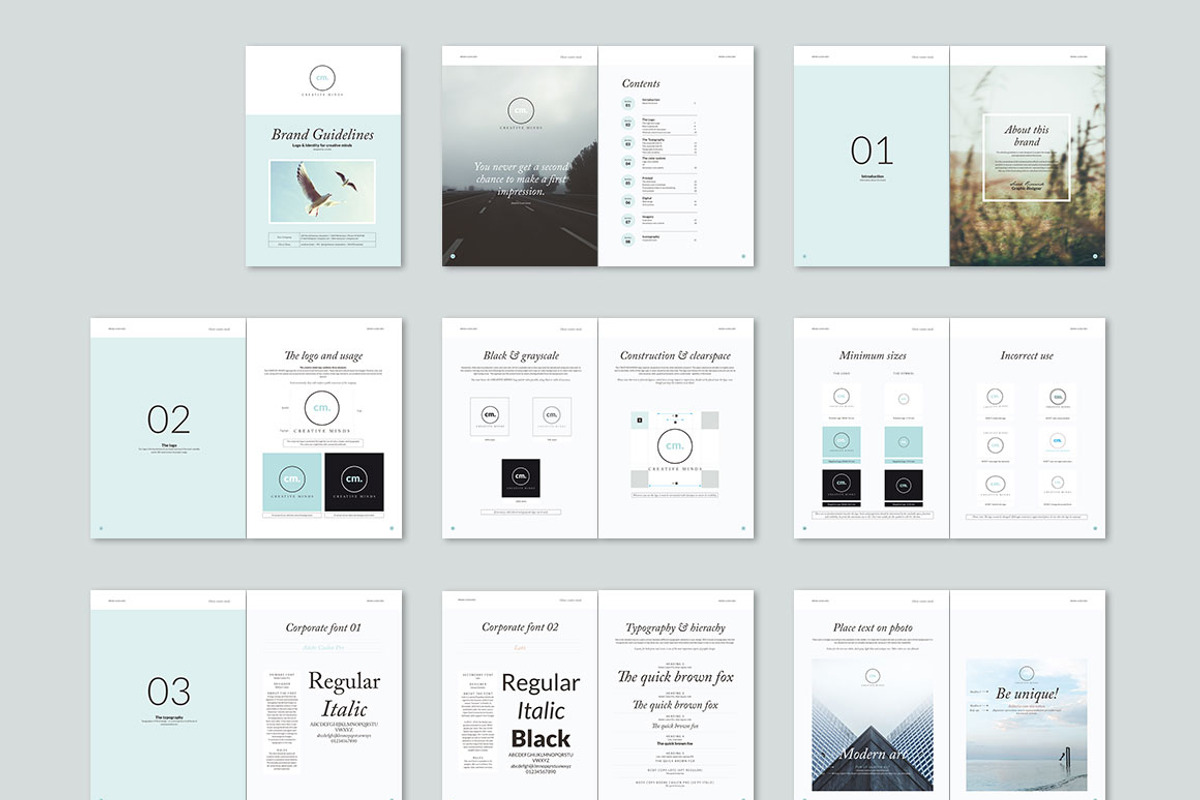Click the 'Place text on photo' heading

click(872, 628)
